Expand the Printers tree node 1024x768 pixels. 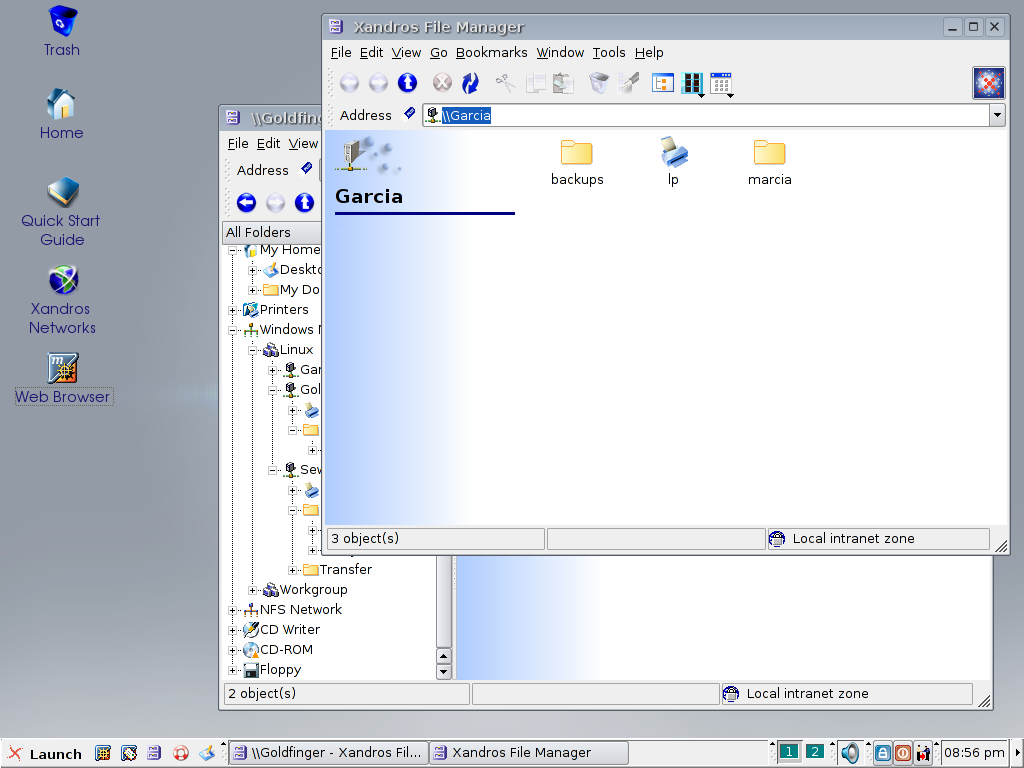coord(233,310)
